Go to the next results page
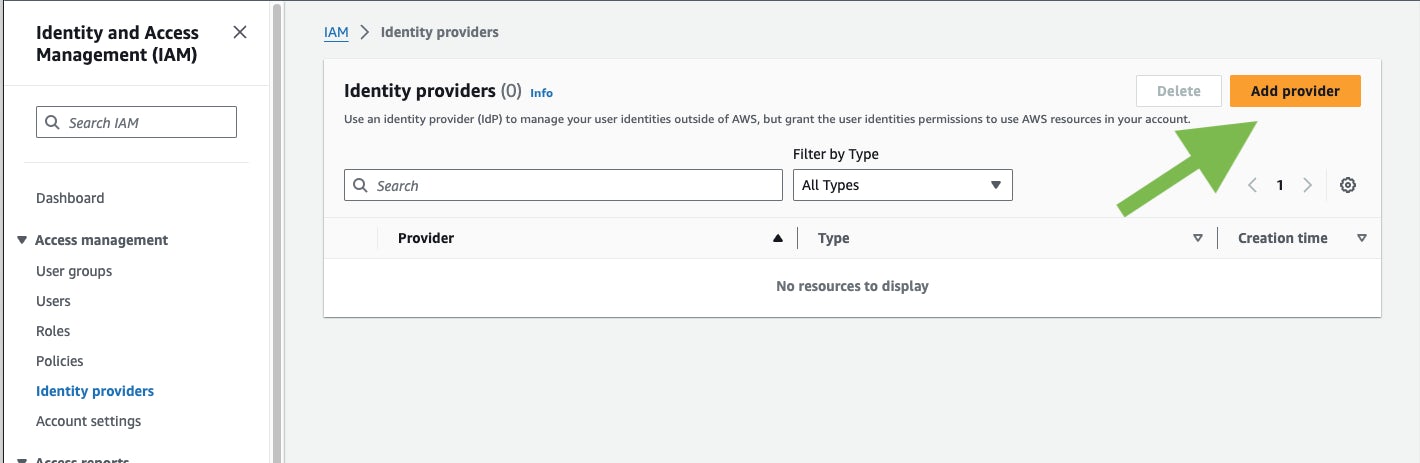The height and width of the screenshot is (463, 1420). [1307, 185]
